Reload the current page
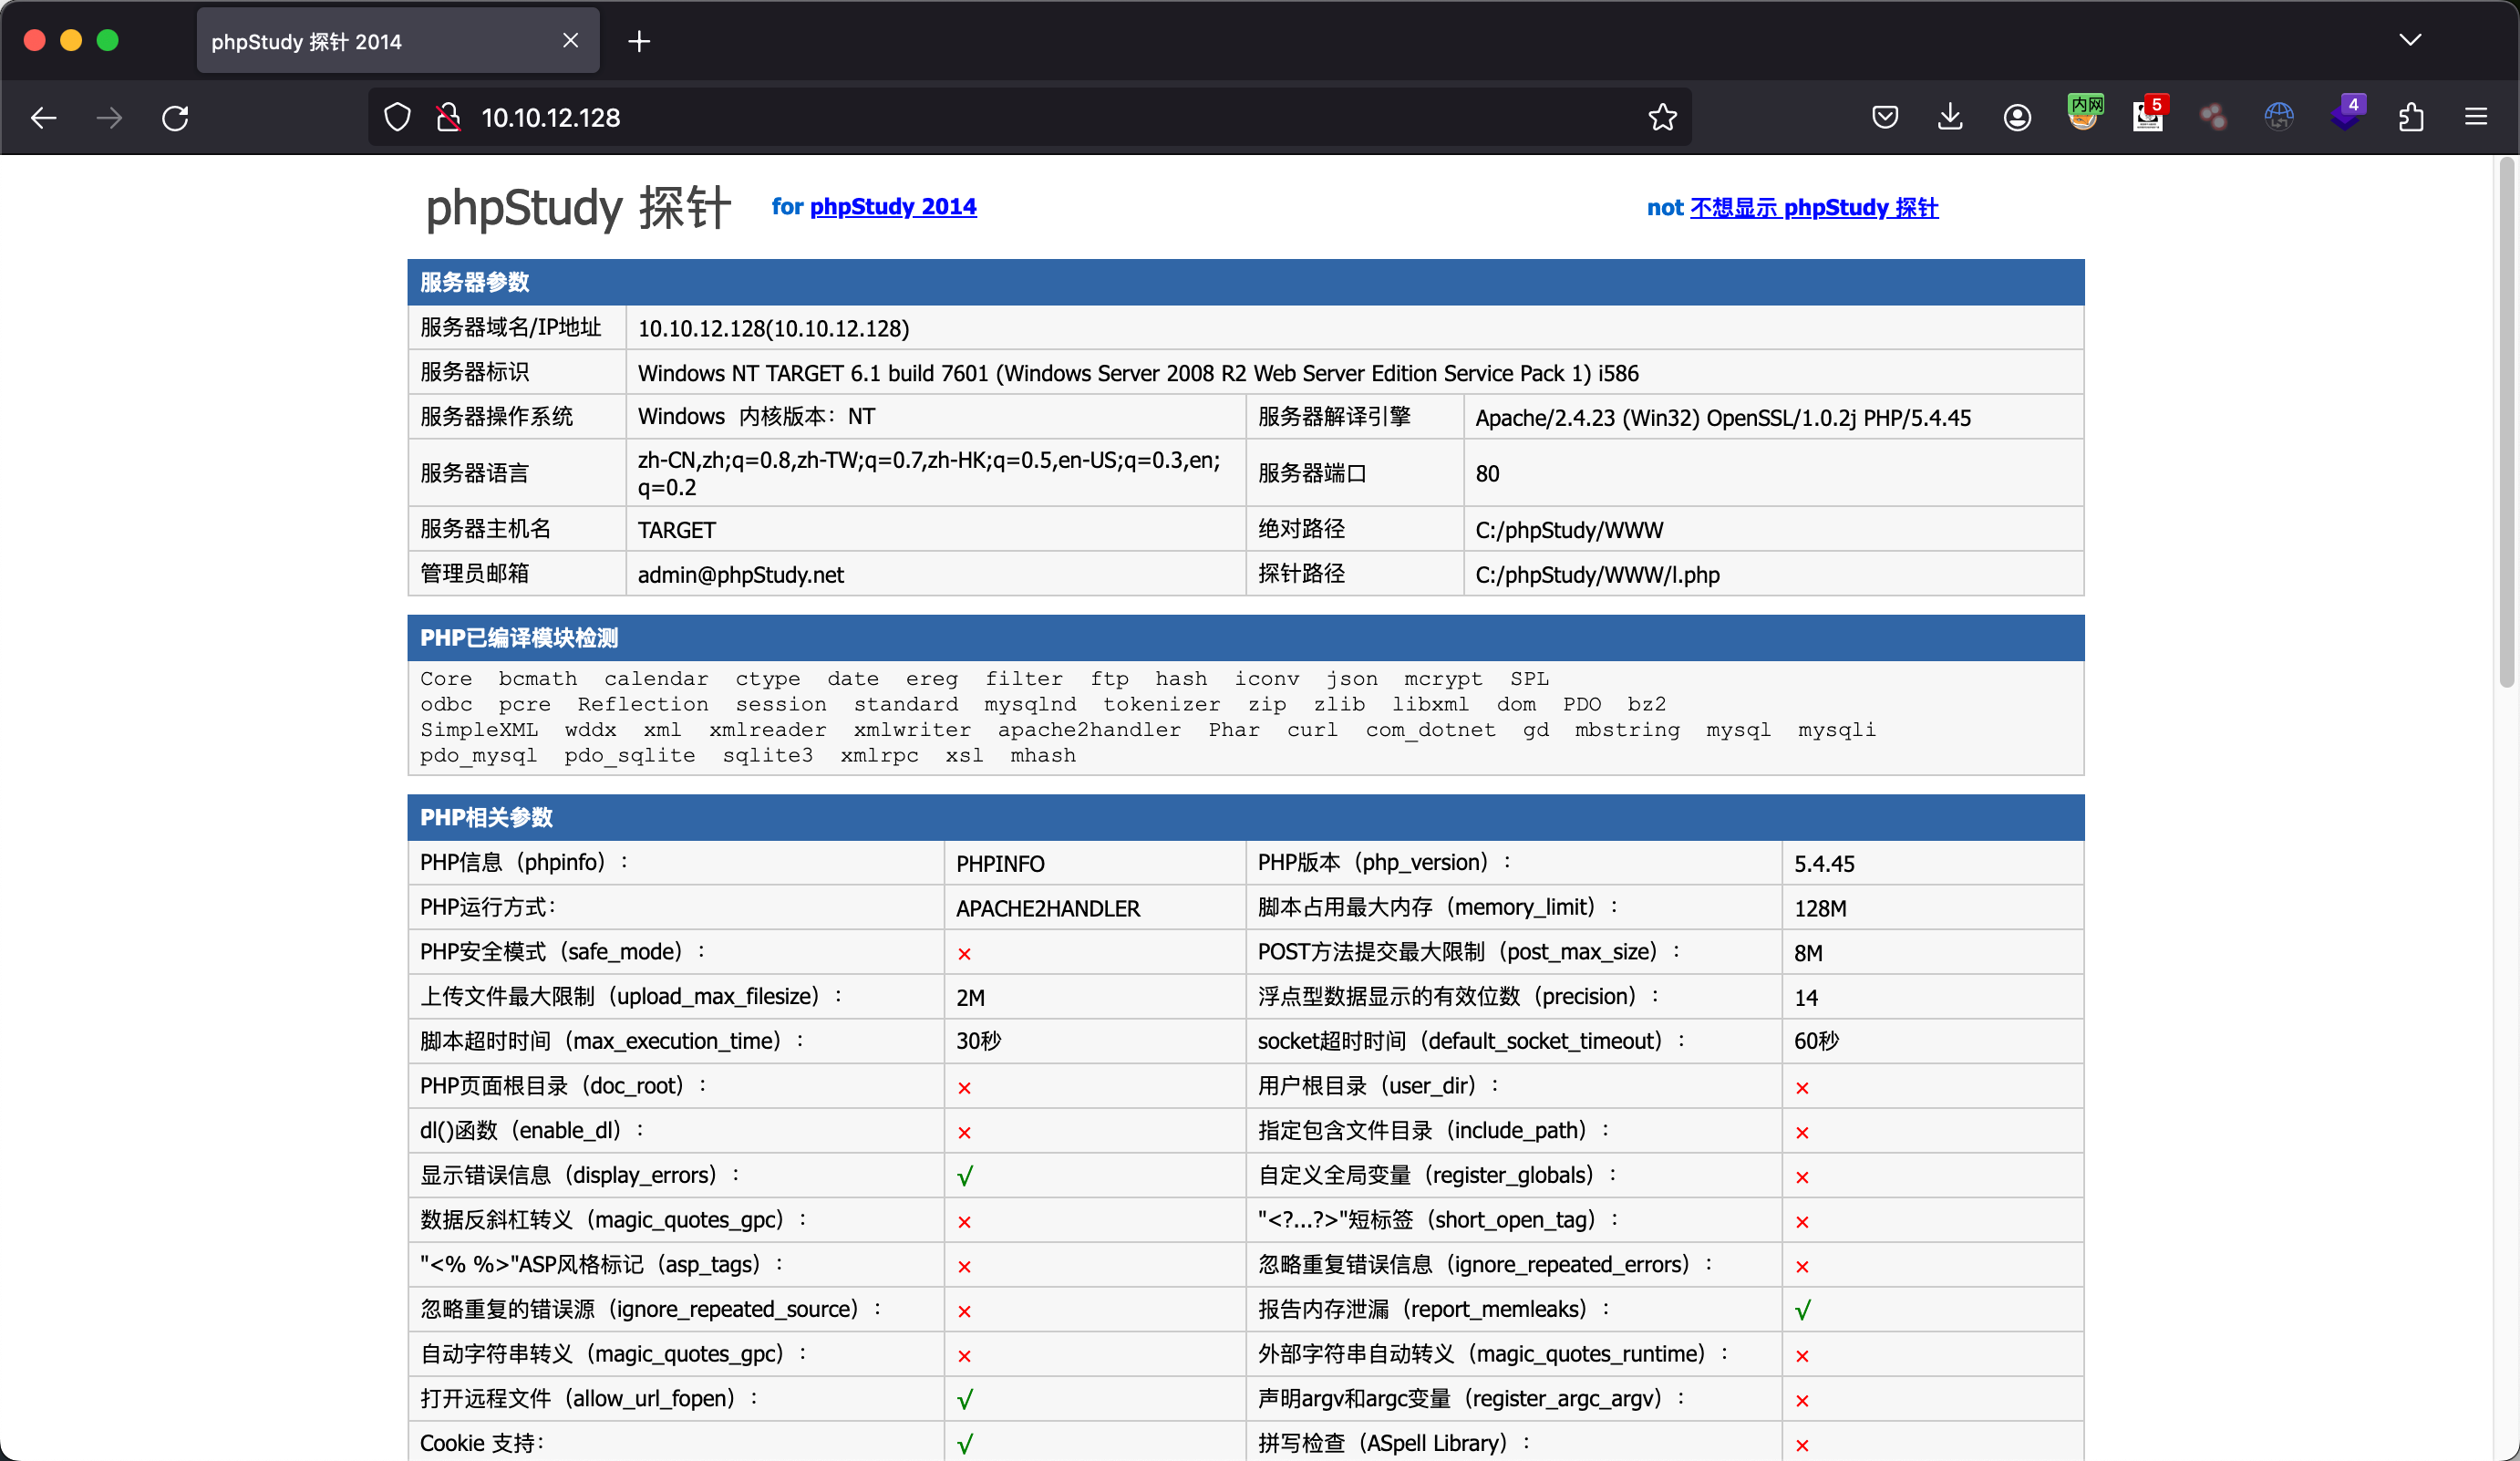The height and width of the screenshot is (1461, 2520). [x=175, y=118]
